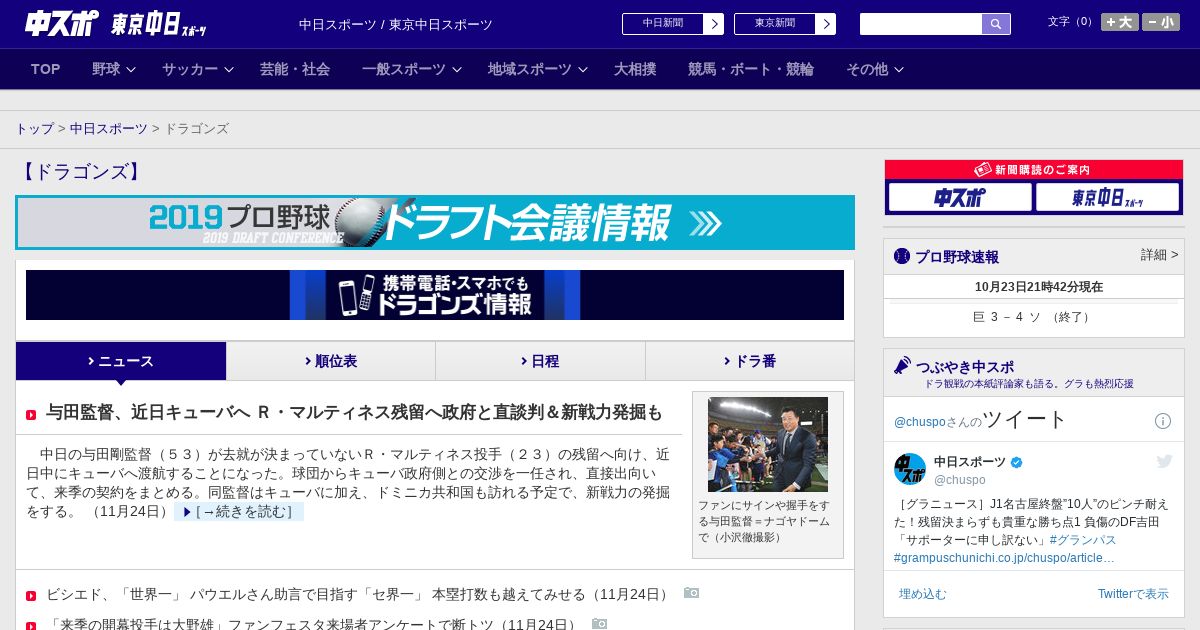Click the baseball icon next to プロ野球速報
Screen dimensions: 1200x630
coord(902,256)
